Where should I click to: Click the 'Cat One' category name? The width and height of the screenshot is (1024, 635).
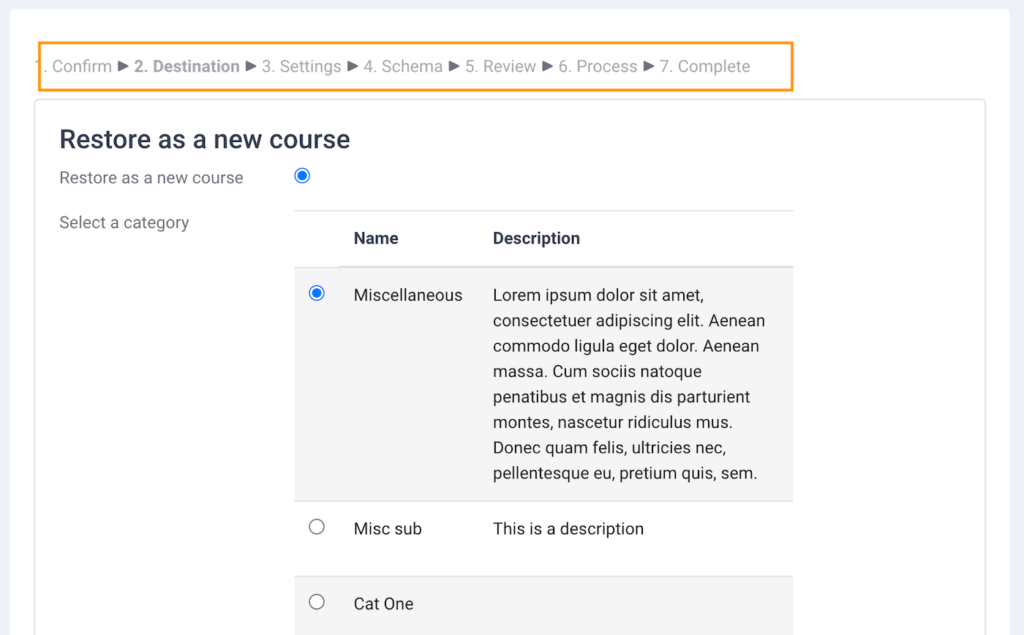coord(383,604)
